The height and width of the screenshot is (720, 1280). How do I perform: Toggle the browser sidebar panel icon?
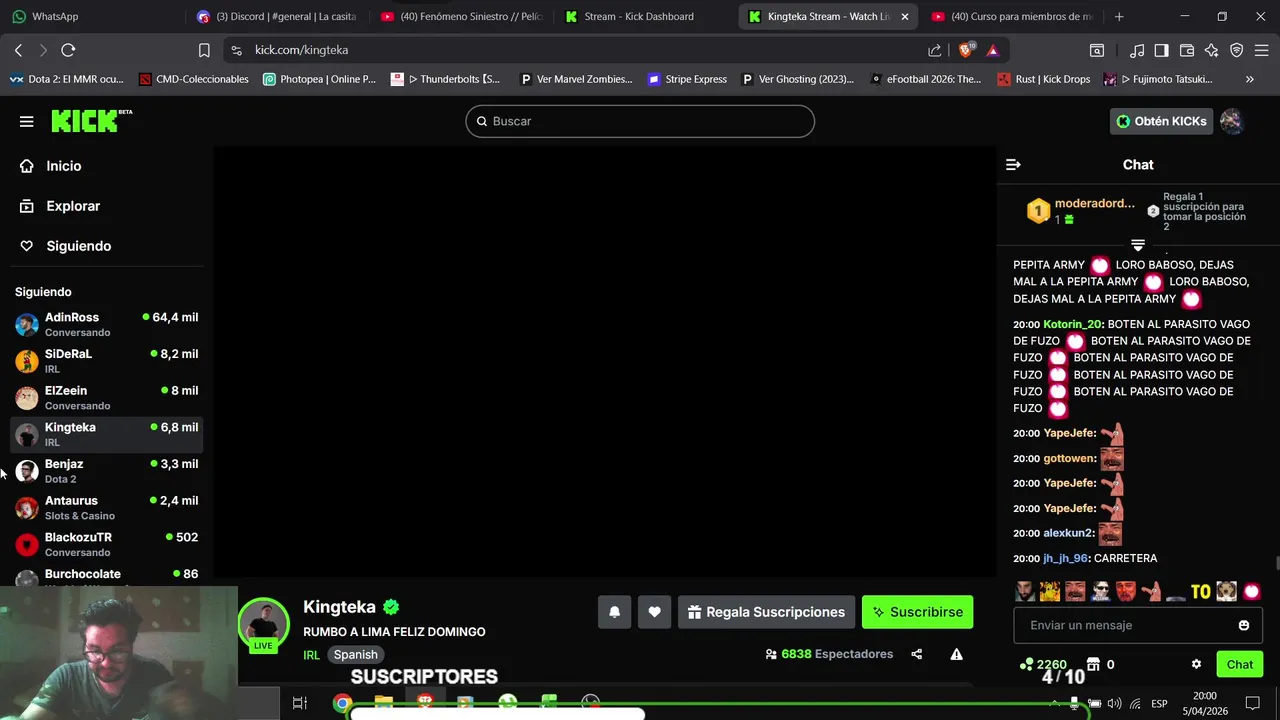[x=1161, y=50]
